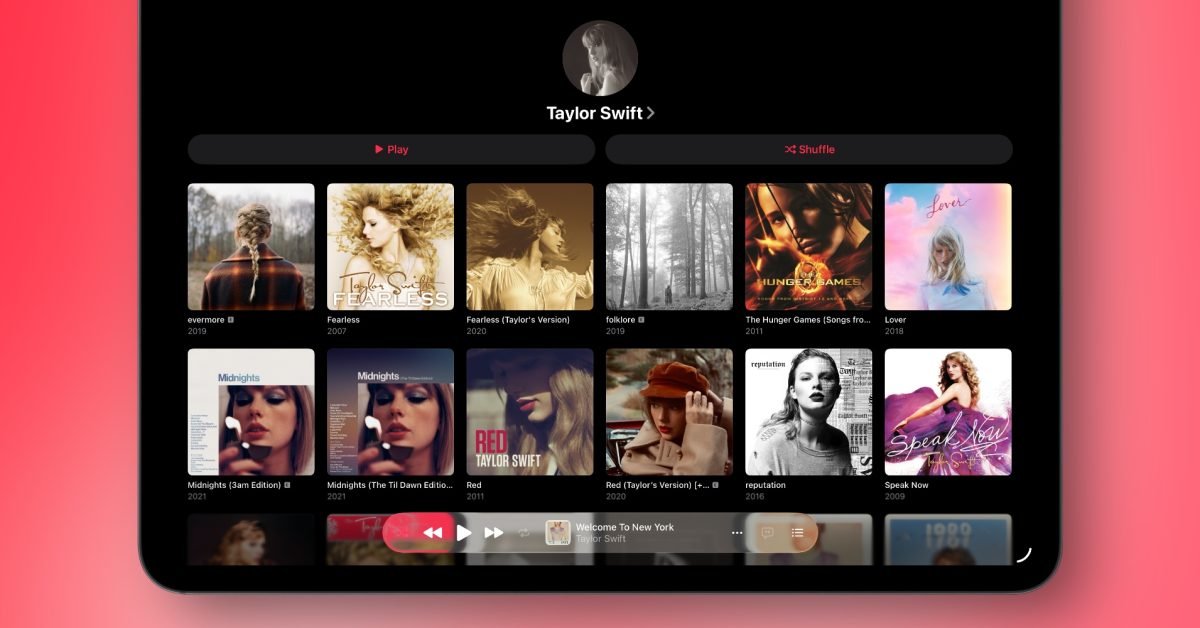This screenshot has height=628, width=1200.
Task: Open the Speak Now album cover
Action: tap(948, 412)
